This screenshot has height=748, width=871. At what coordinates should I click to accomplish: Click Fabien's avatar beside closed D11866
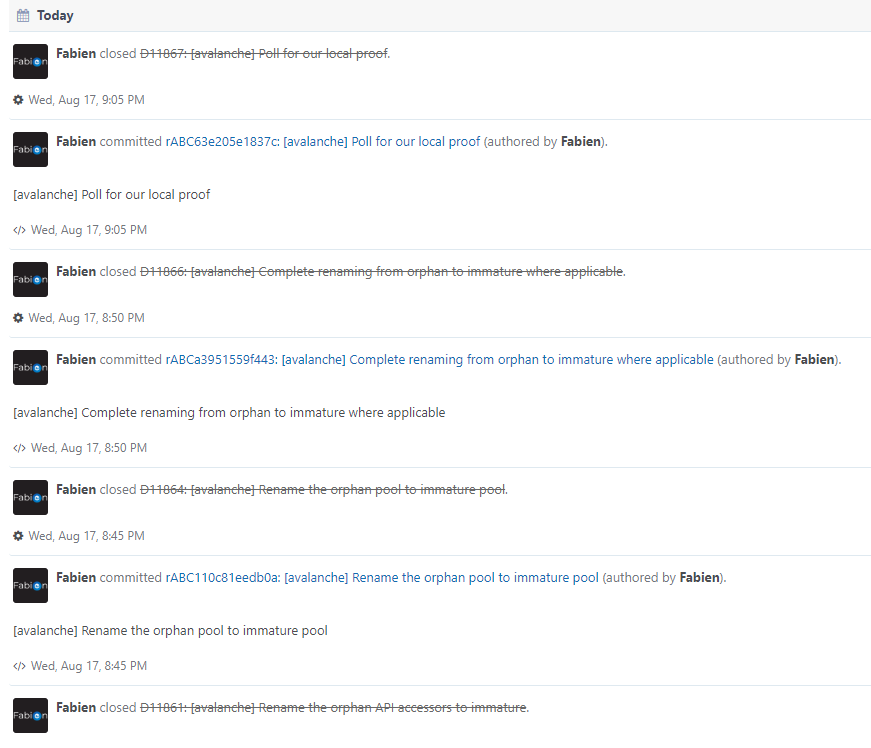pyautogui.click(x=31, y=279)
